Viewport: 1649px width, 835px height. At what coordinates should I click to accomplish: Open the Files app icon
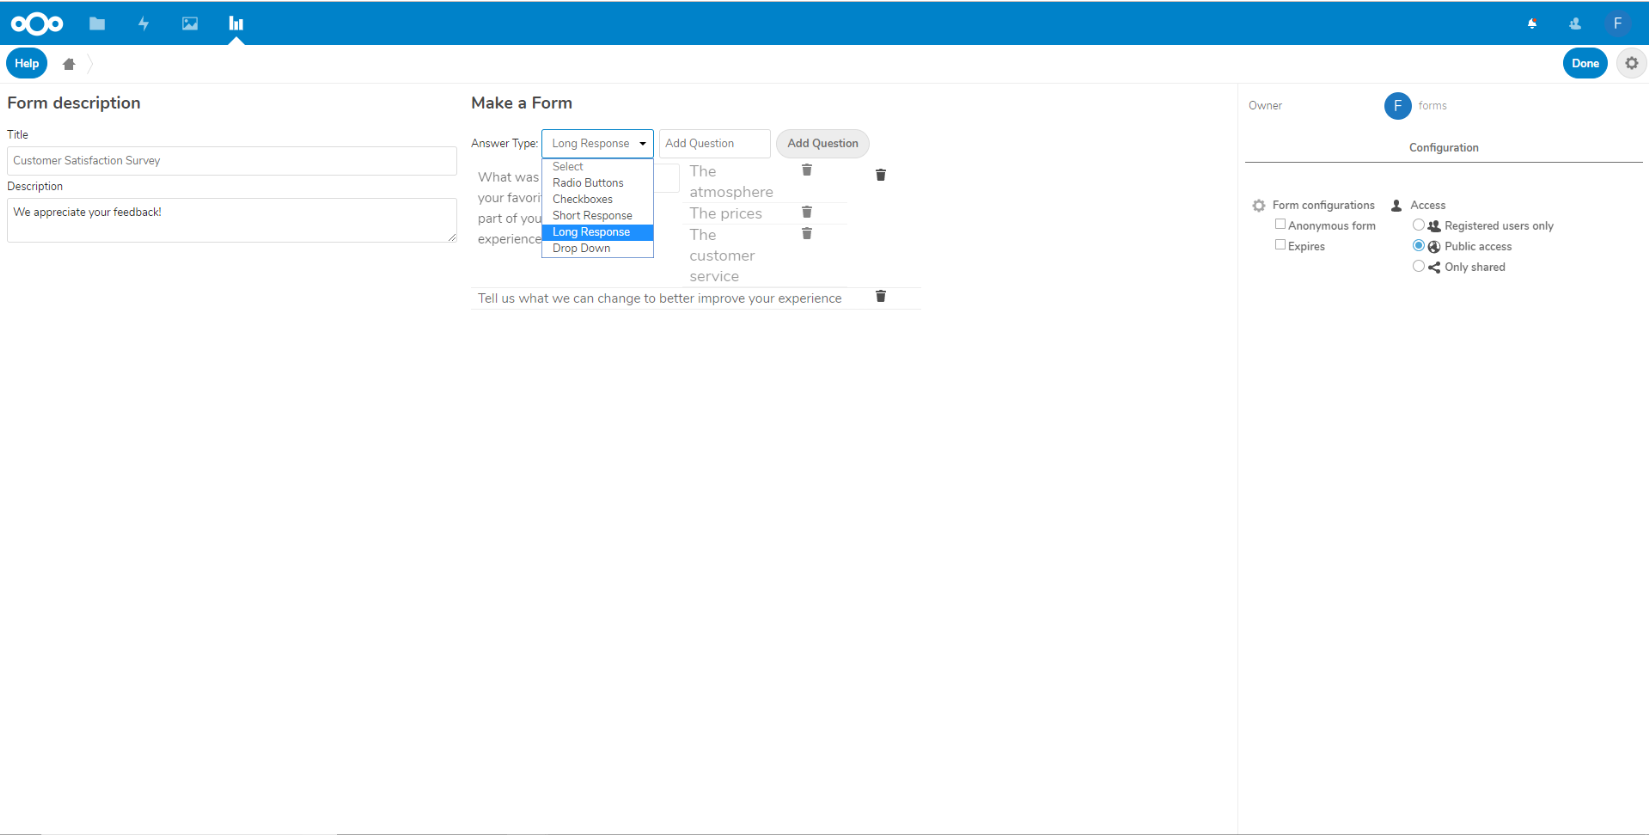97,24
